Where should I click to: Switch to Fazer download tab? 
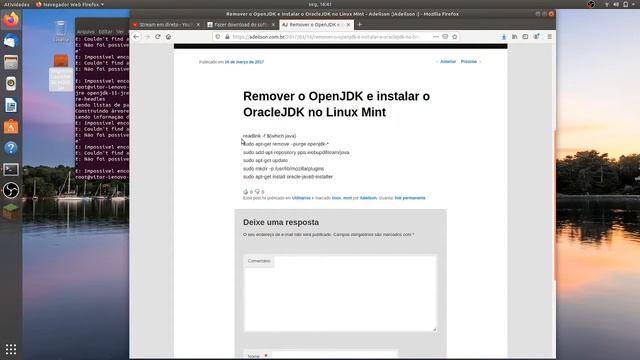[x=241, y=24]
